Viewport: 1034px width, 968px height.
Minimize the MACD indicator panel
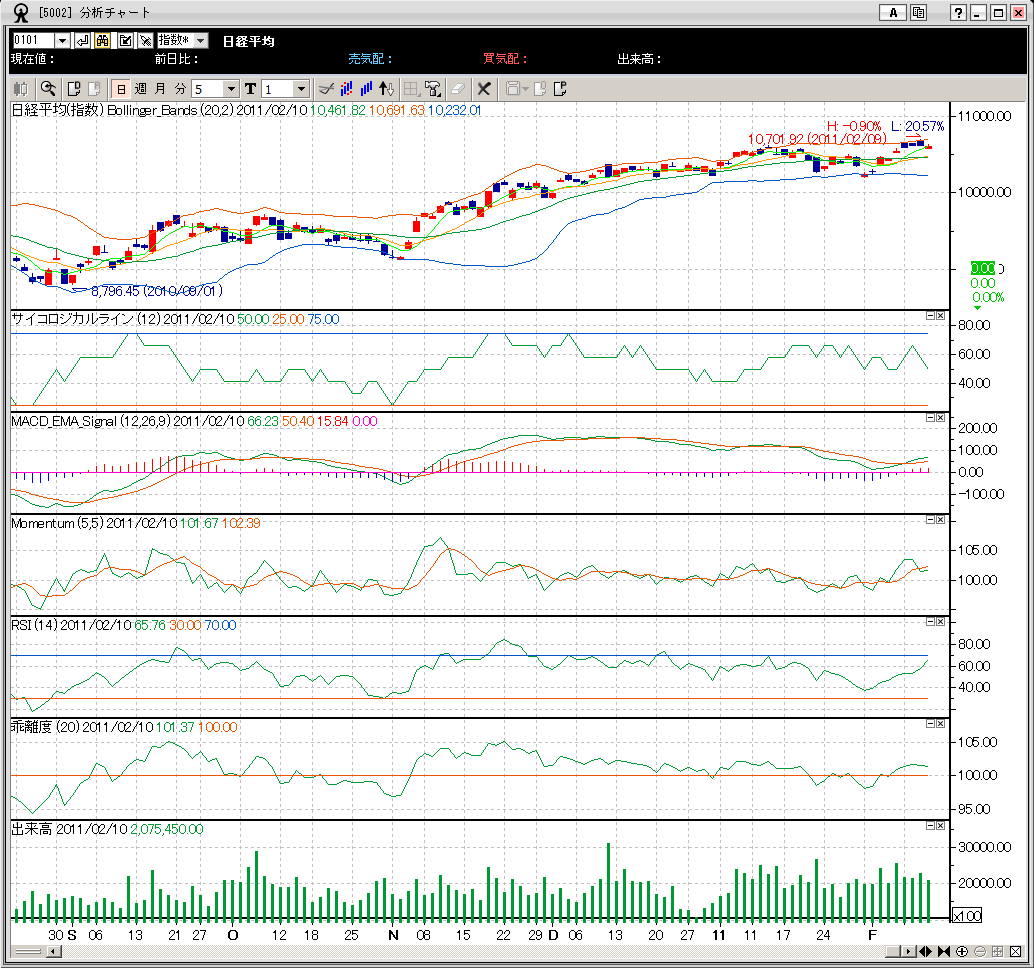tap(930, 417)
